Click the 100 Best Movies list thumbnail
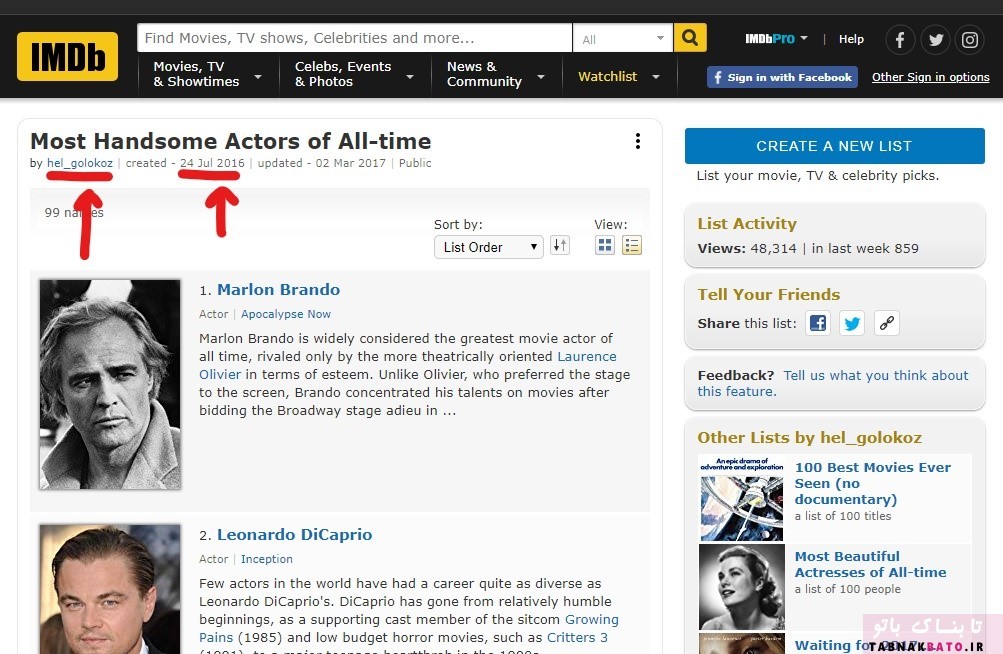The height and width of the screenshot is (654, 1003). click(741, 498)
